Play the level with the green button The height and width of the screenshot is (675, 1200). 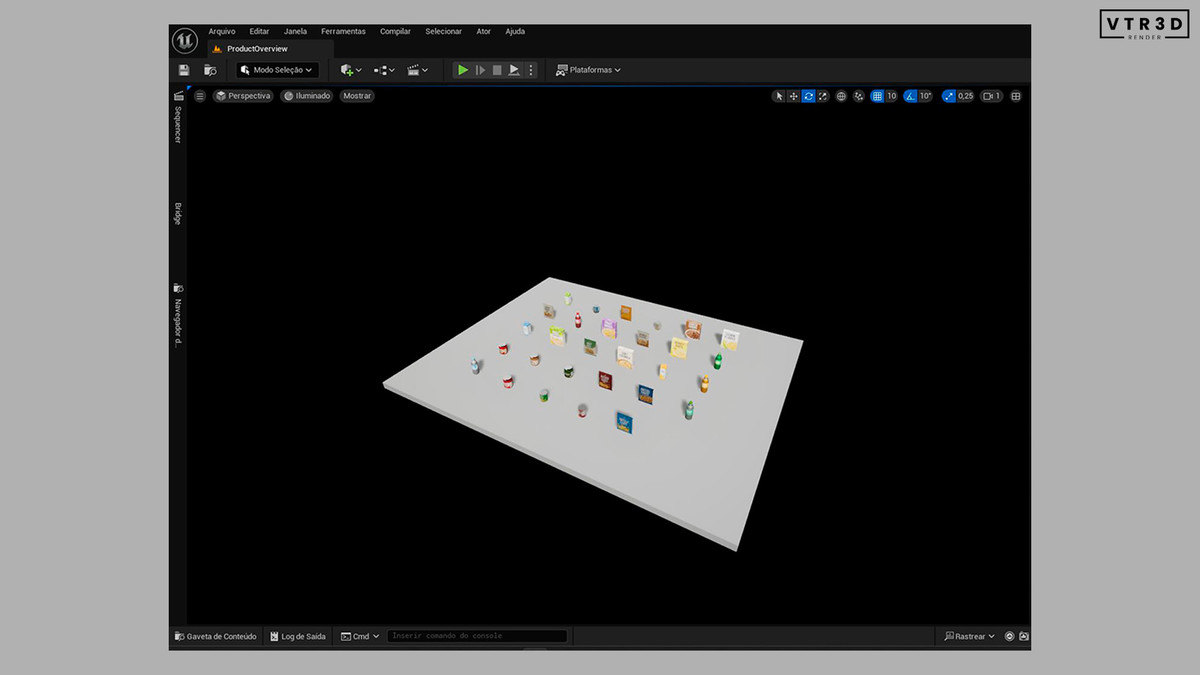[x=462, y=70]
